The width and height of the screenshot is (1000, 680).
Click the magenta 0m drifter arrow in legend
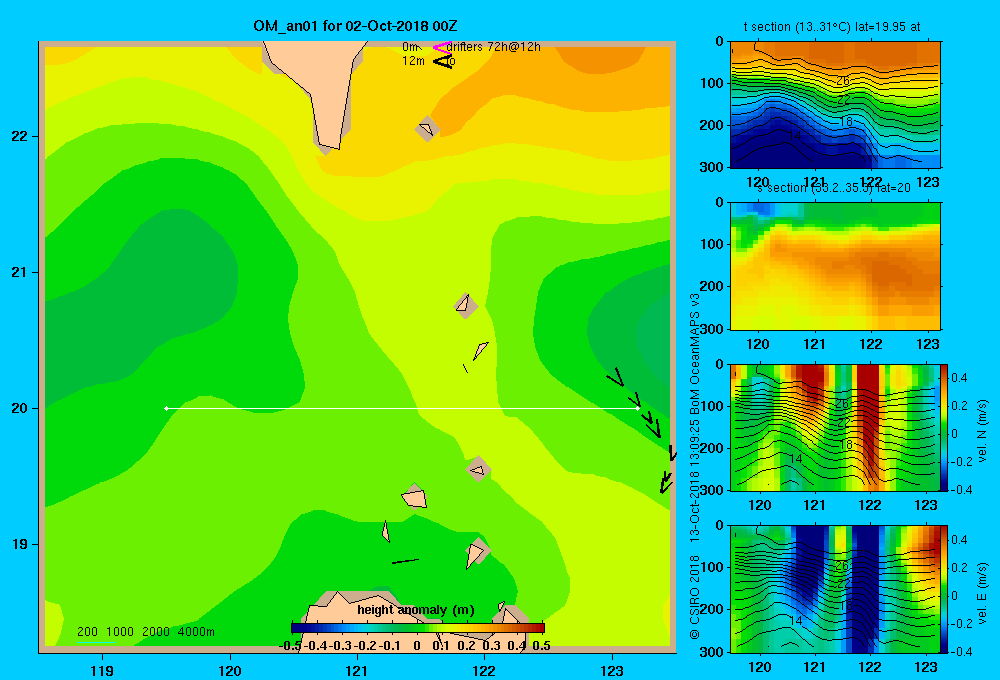click(x=442, y=47)
